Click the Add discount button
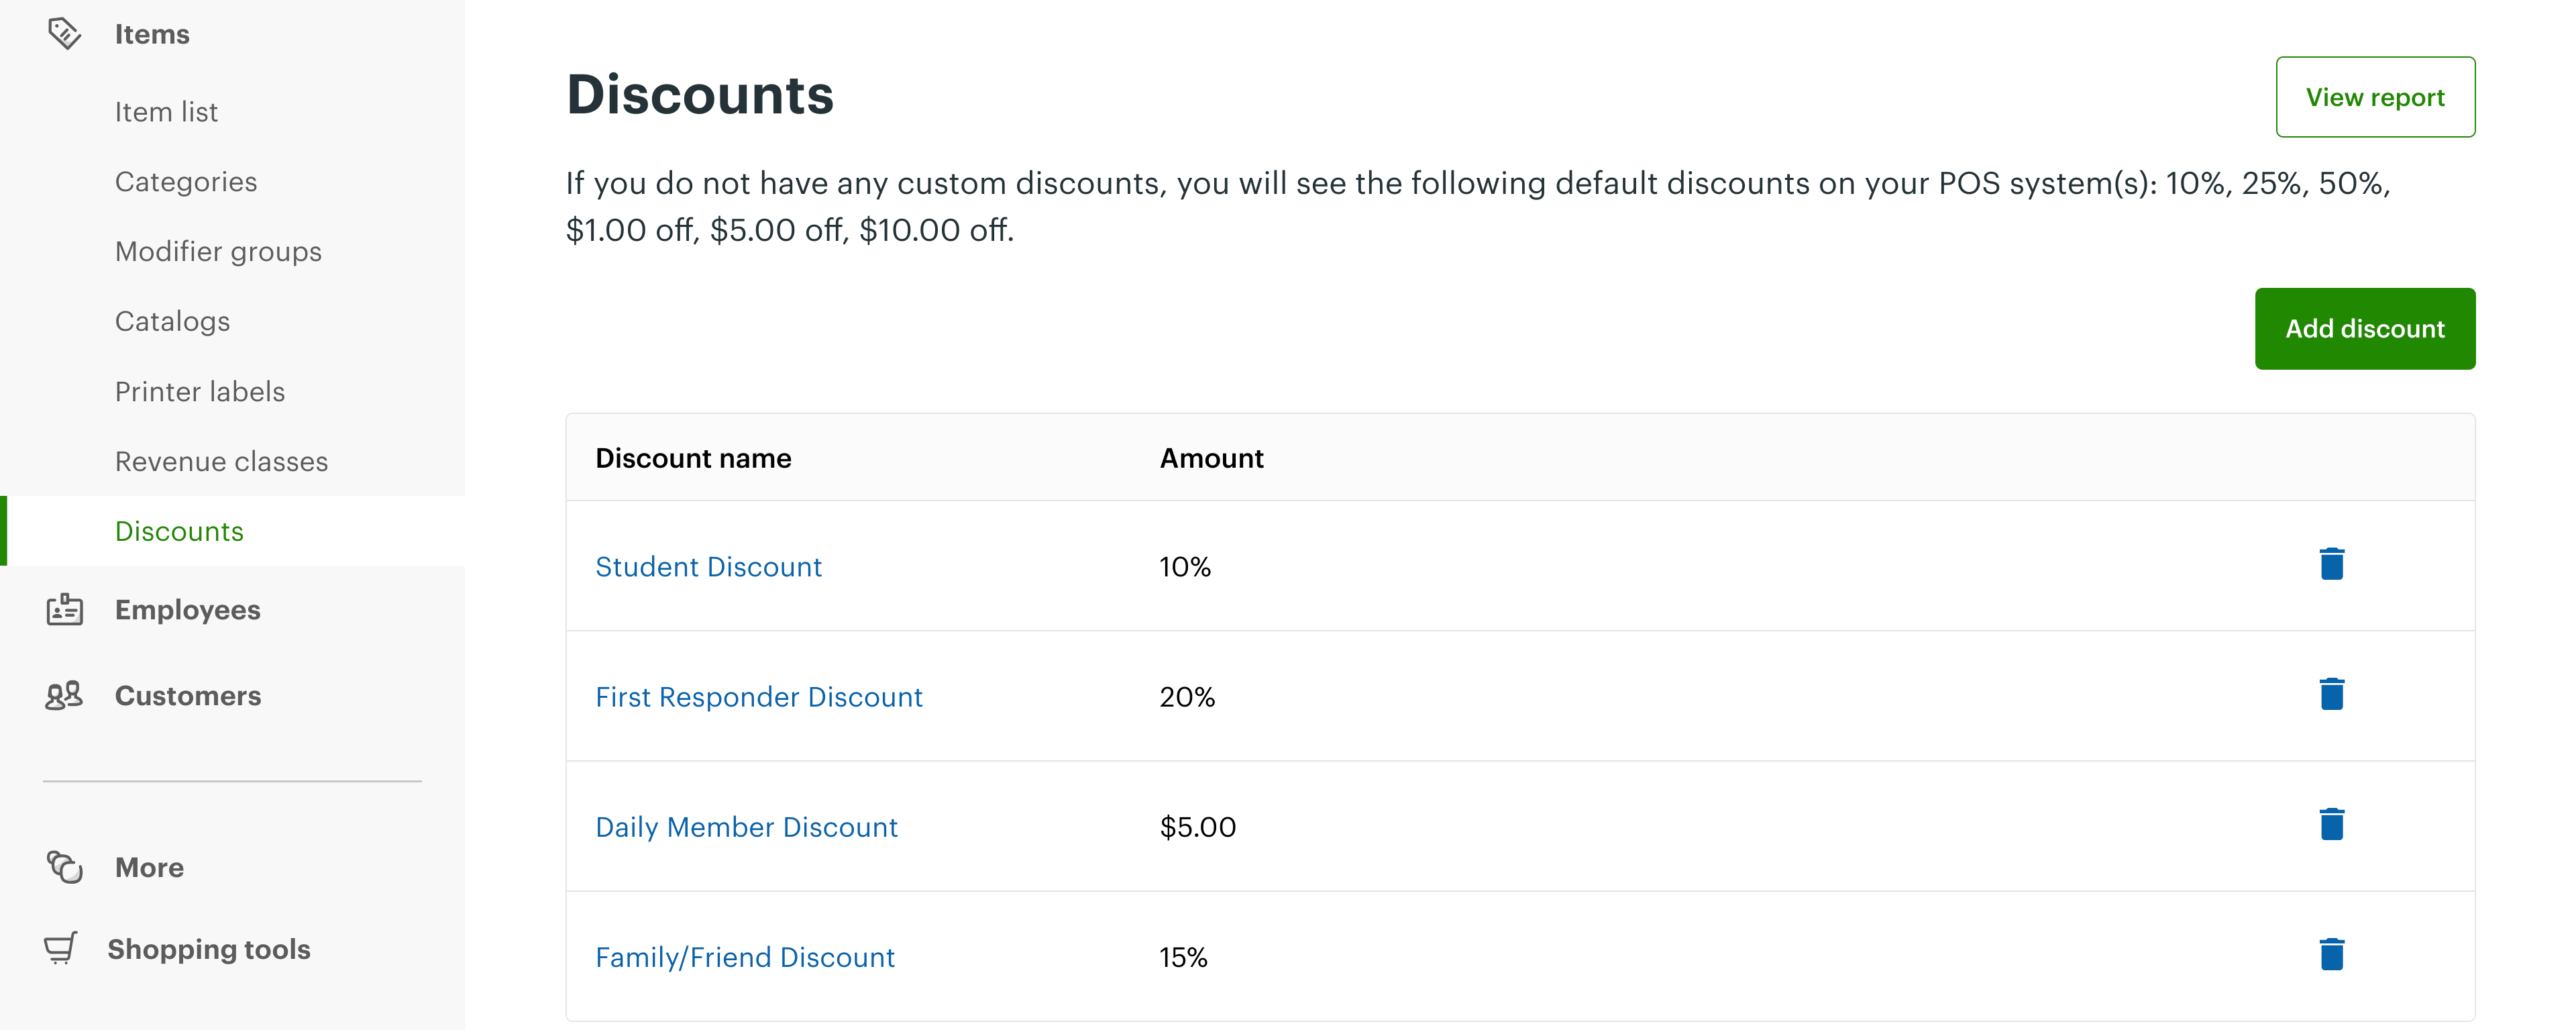 (x=2364, y=329)
